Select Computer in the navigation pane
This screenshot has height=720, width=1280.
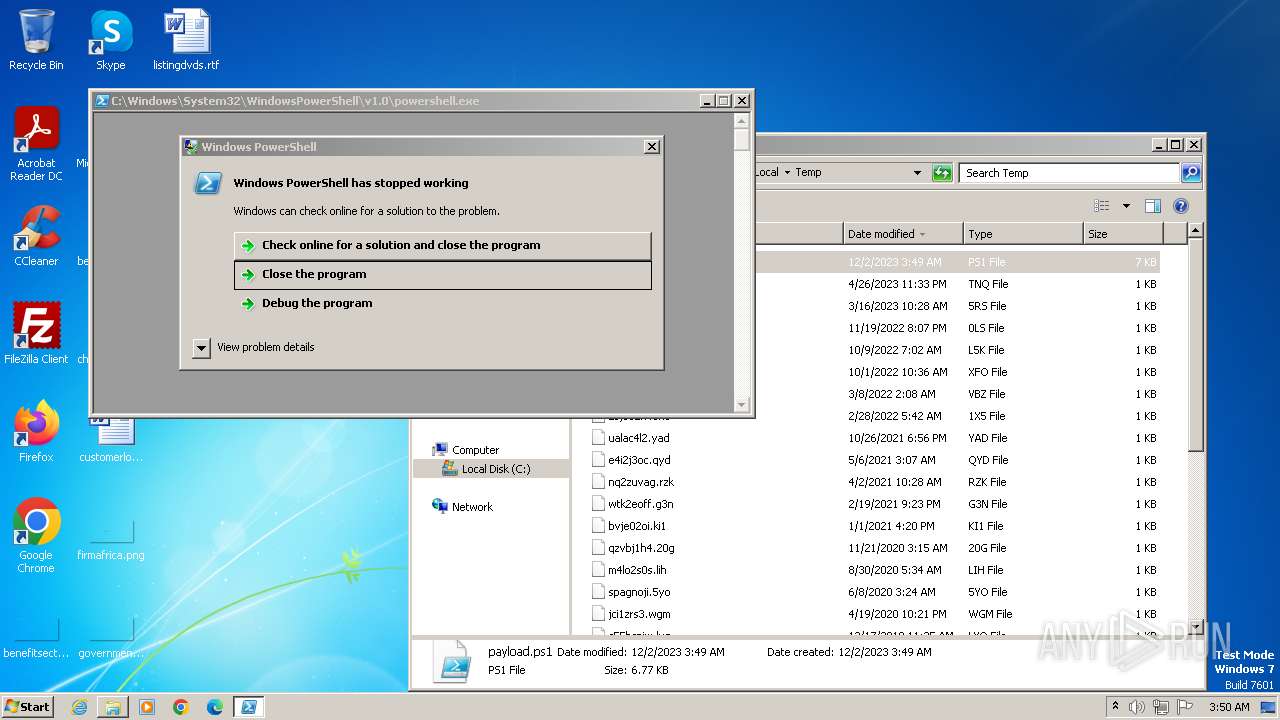tap(475, 450)
